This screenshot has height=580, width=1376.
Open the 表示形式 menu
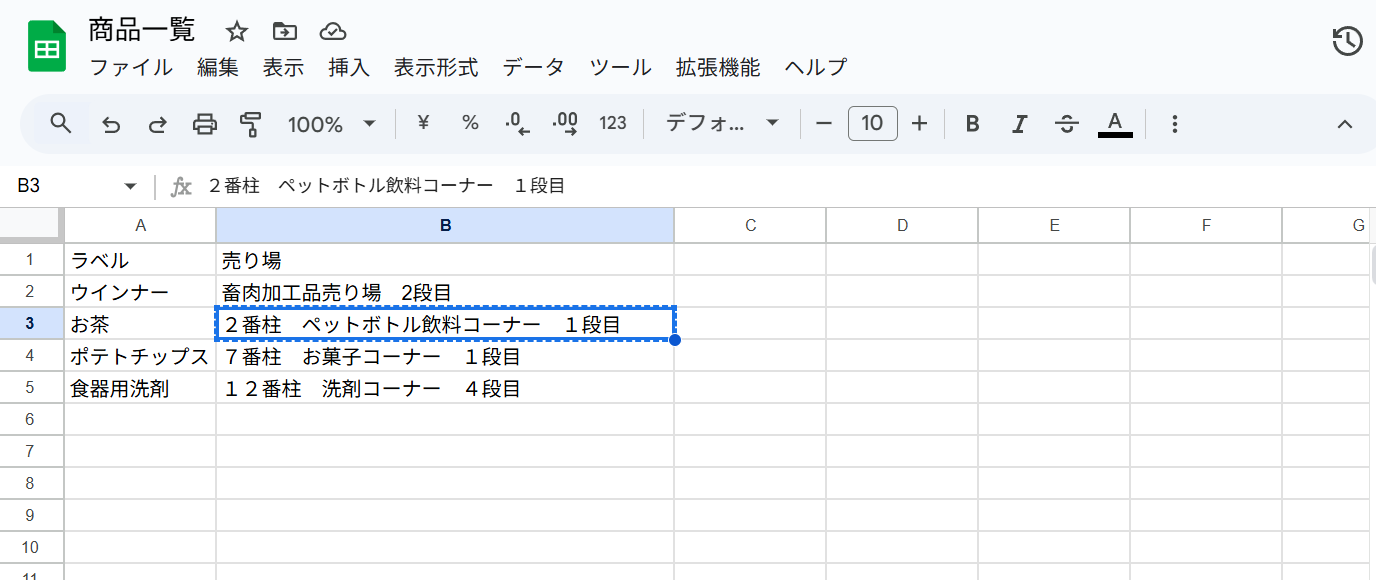[x=436, y=68]
